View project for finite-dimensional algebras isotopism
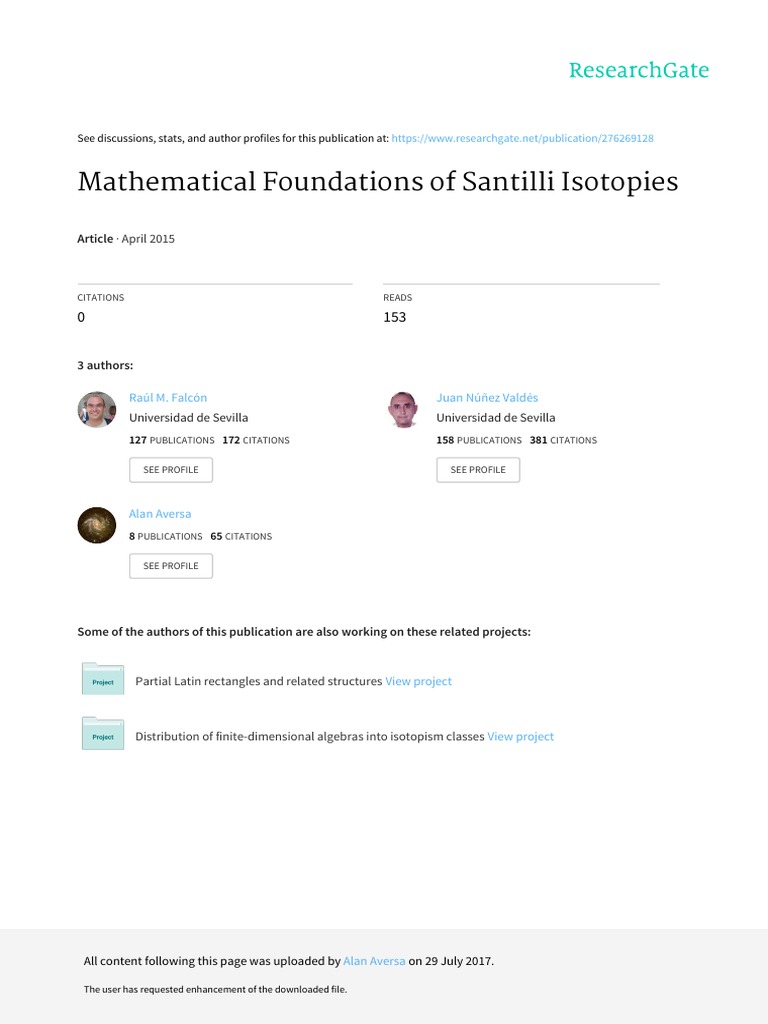 coord(520,736)
